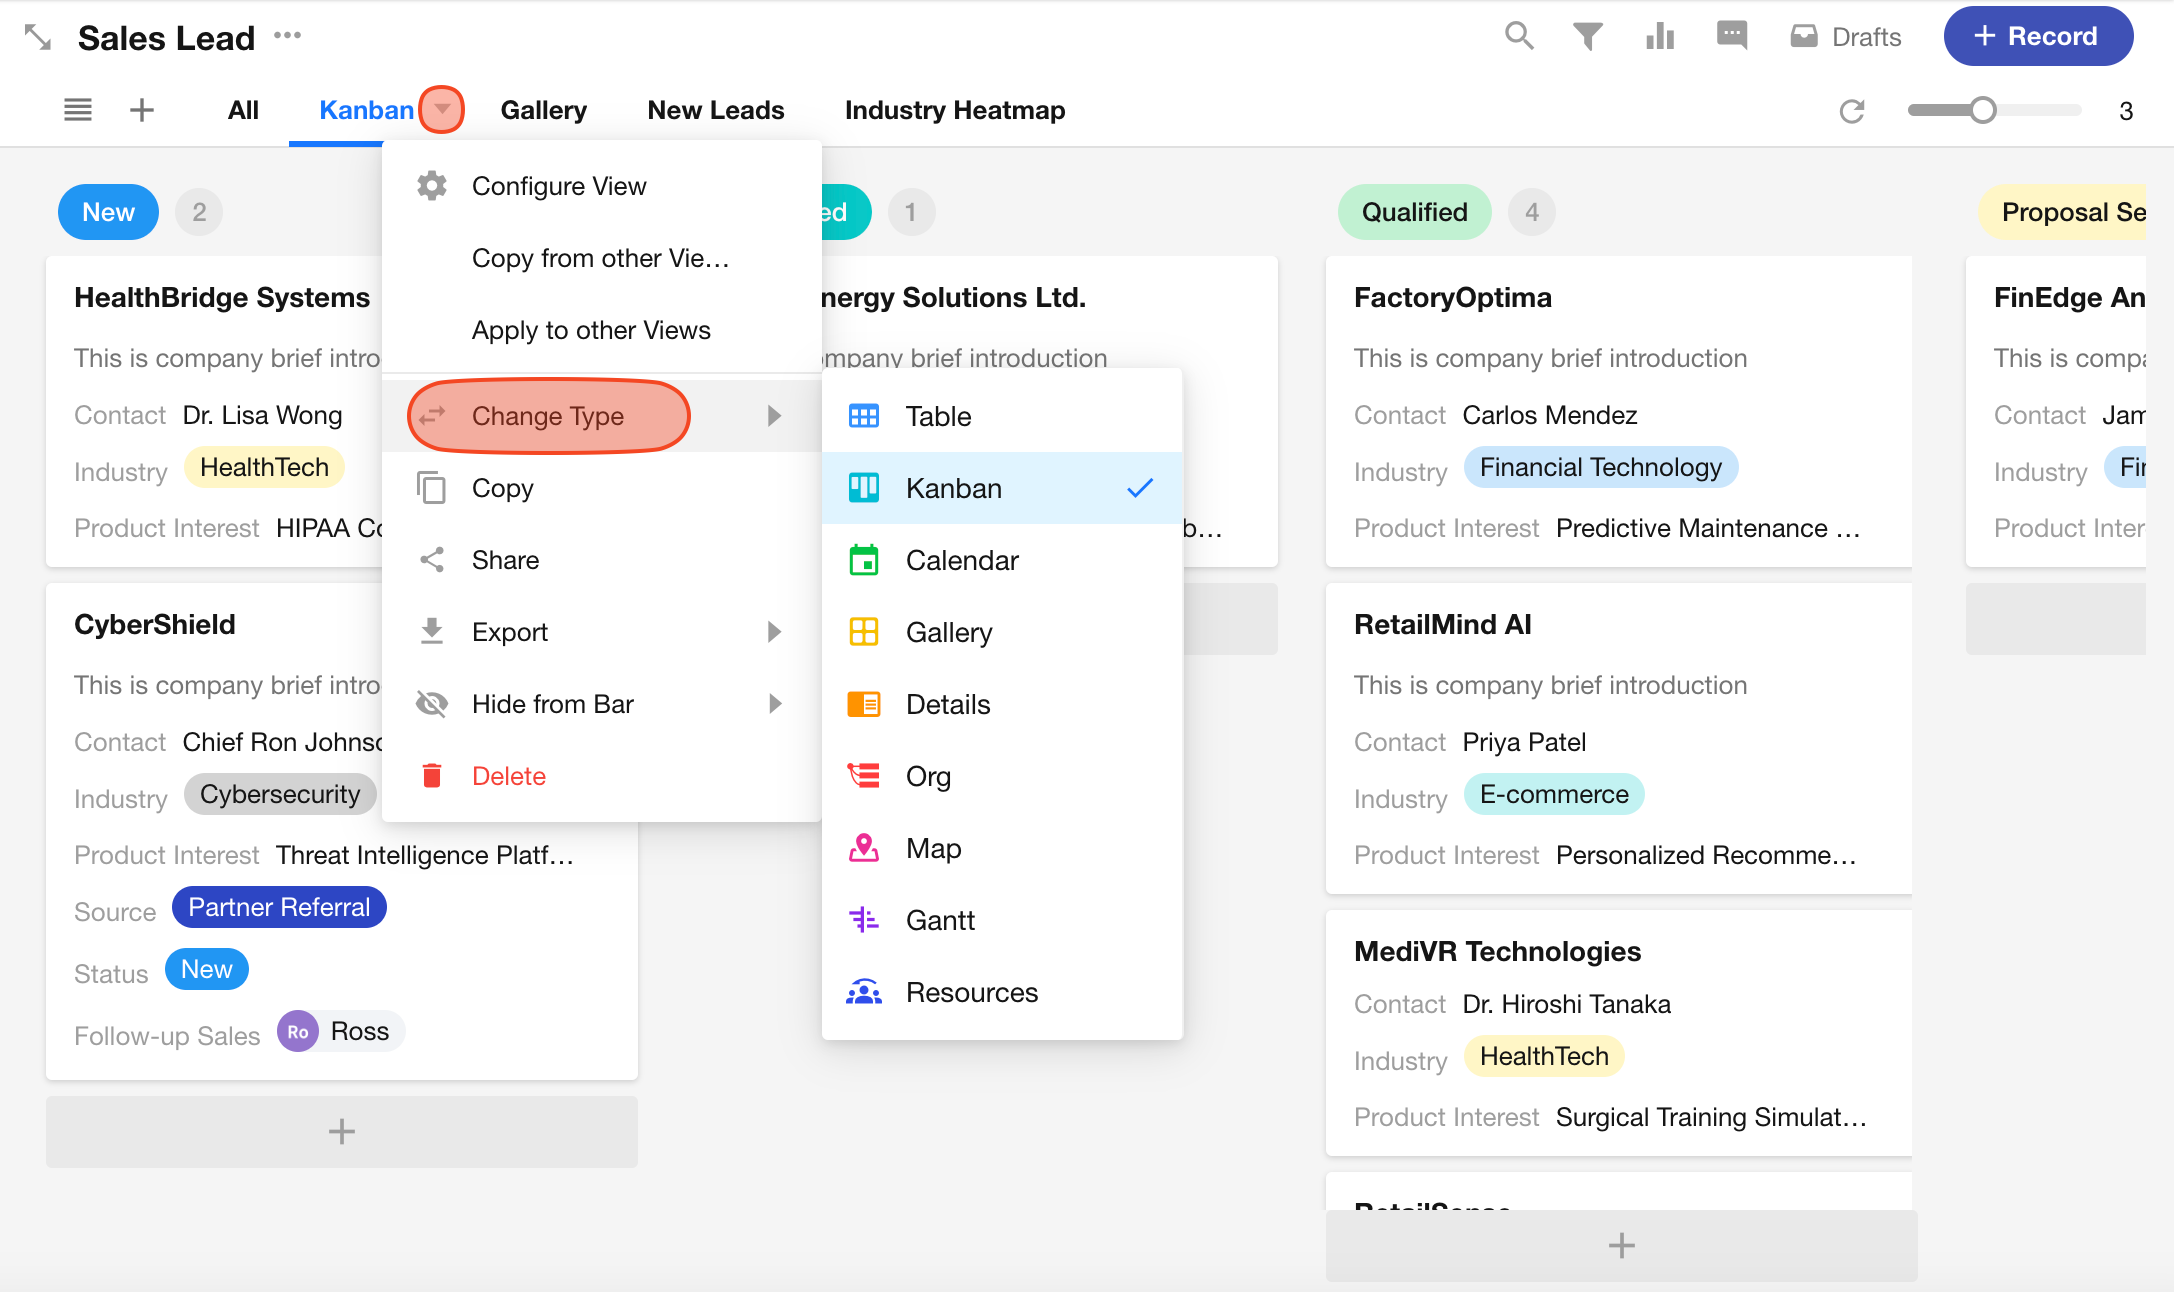This screenshot has width=2174, height=1292.
Task: Add a new view with plus icon
Action: (x=142, y=110)
